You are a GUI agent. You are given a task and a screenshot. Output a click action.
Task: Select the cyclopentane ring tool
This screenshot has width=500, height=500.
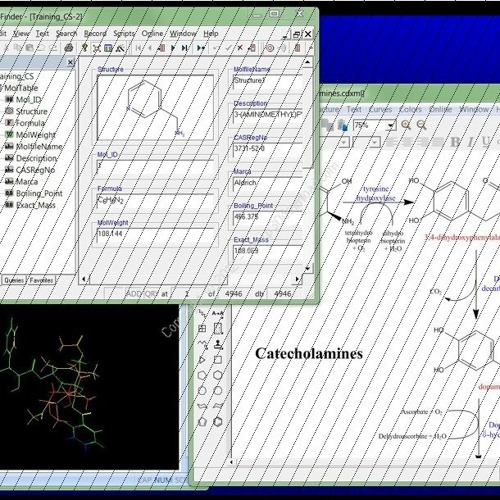tap(202, 375)
